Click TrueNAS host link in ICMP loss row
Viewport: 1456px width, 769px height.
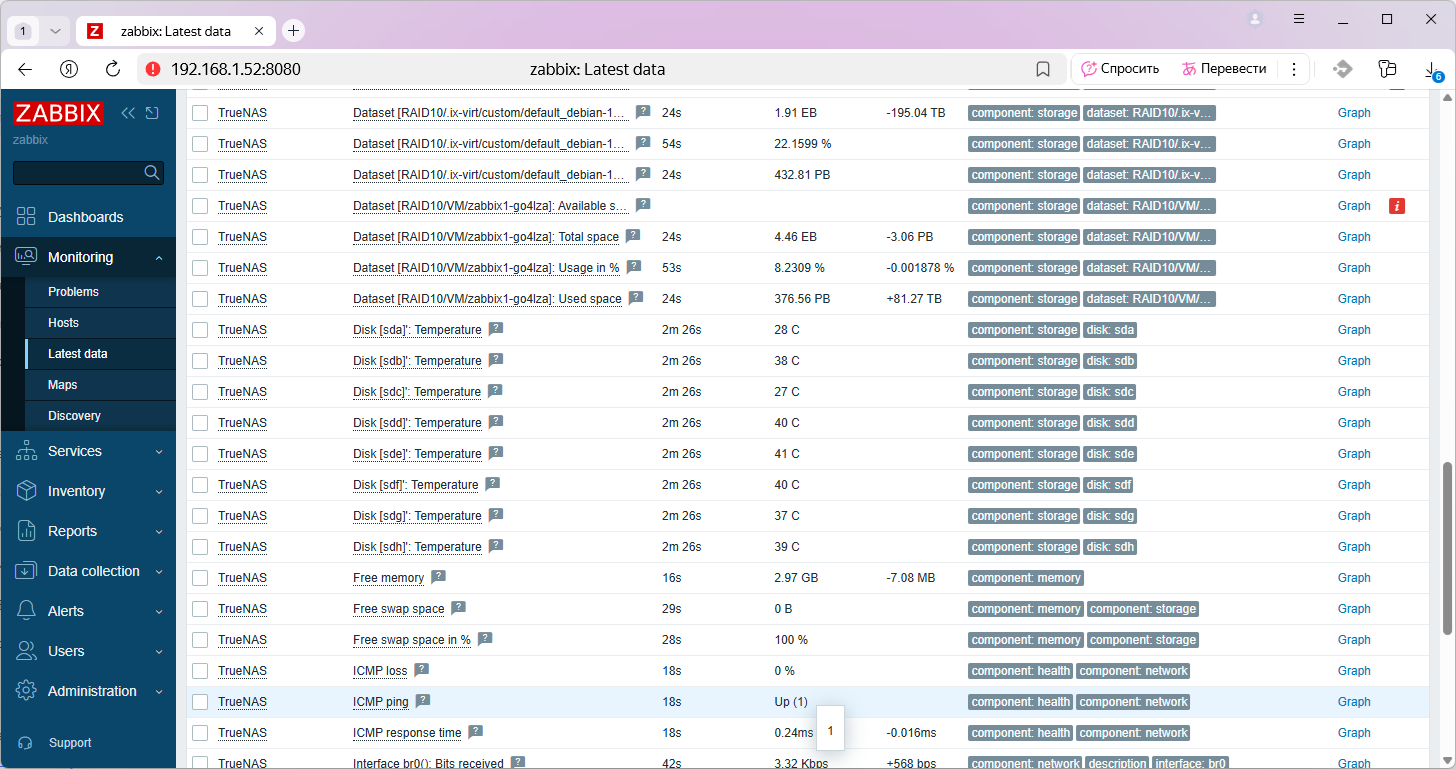pos(242,671)
